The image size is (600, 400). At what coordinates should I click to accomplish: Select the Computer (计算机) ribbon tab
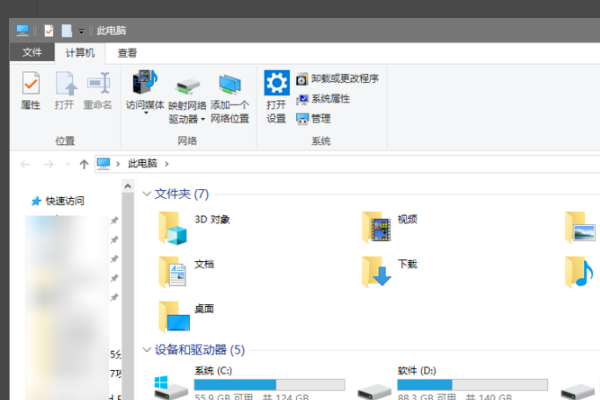[80, 53]
